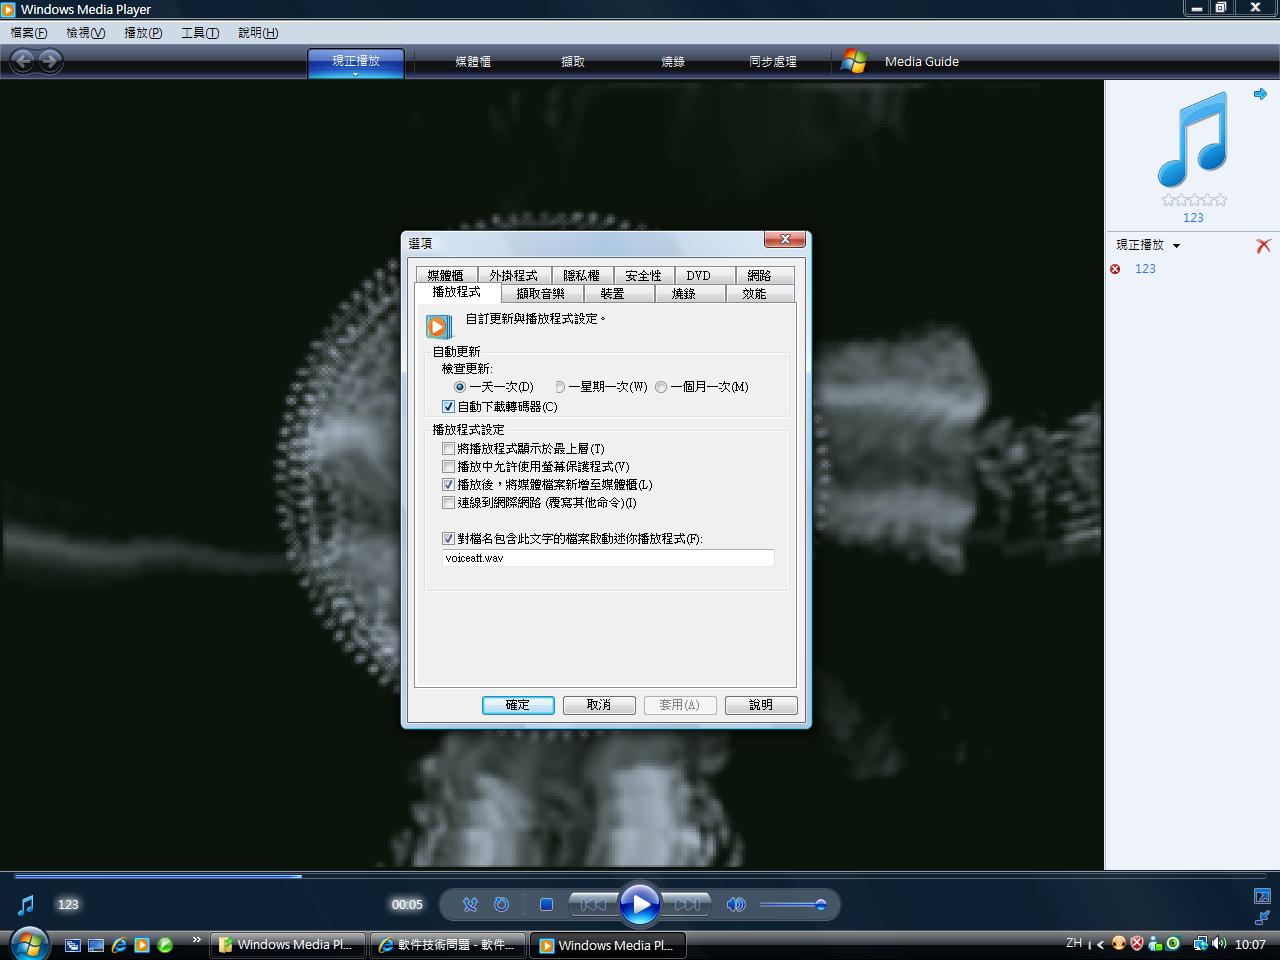The image size is (1280, 960).
Task: Turn shuffle on
Action: [470, 905]
